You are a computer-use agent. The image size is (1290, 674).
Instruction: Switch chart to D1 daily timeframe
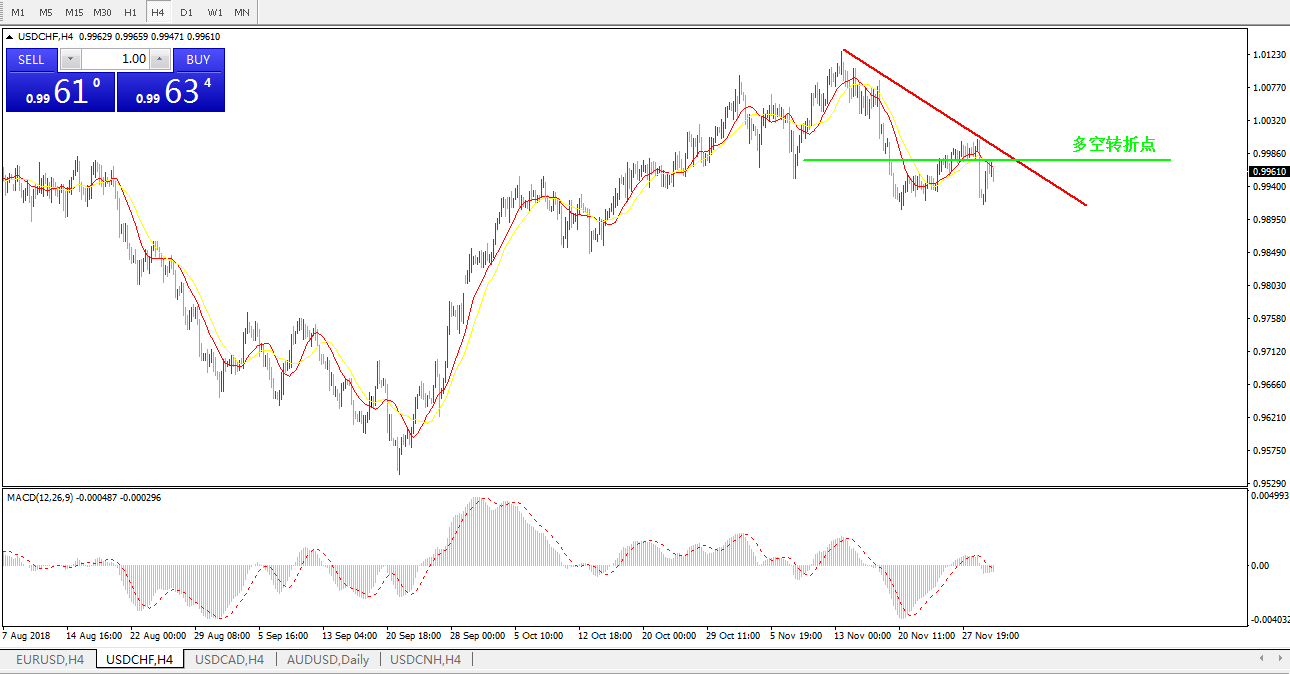tap(186, 12)
